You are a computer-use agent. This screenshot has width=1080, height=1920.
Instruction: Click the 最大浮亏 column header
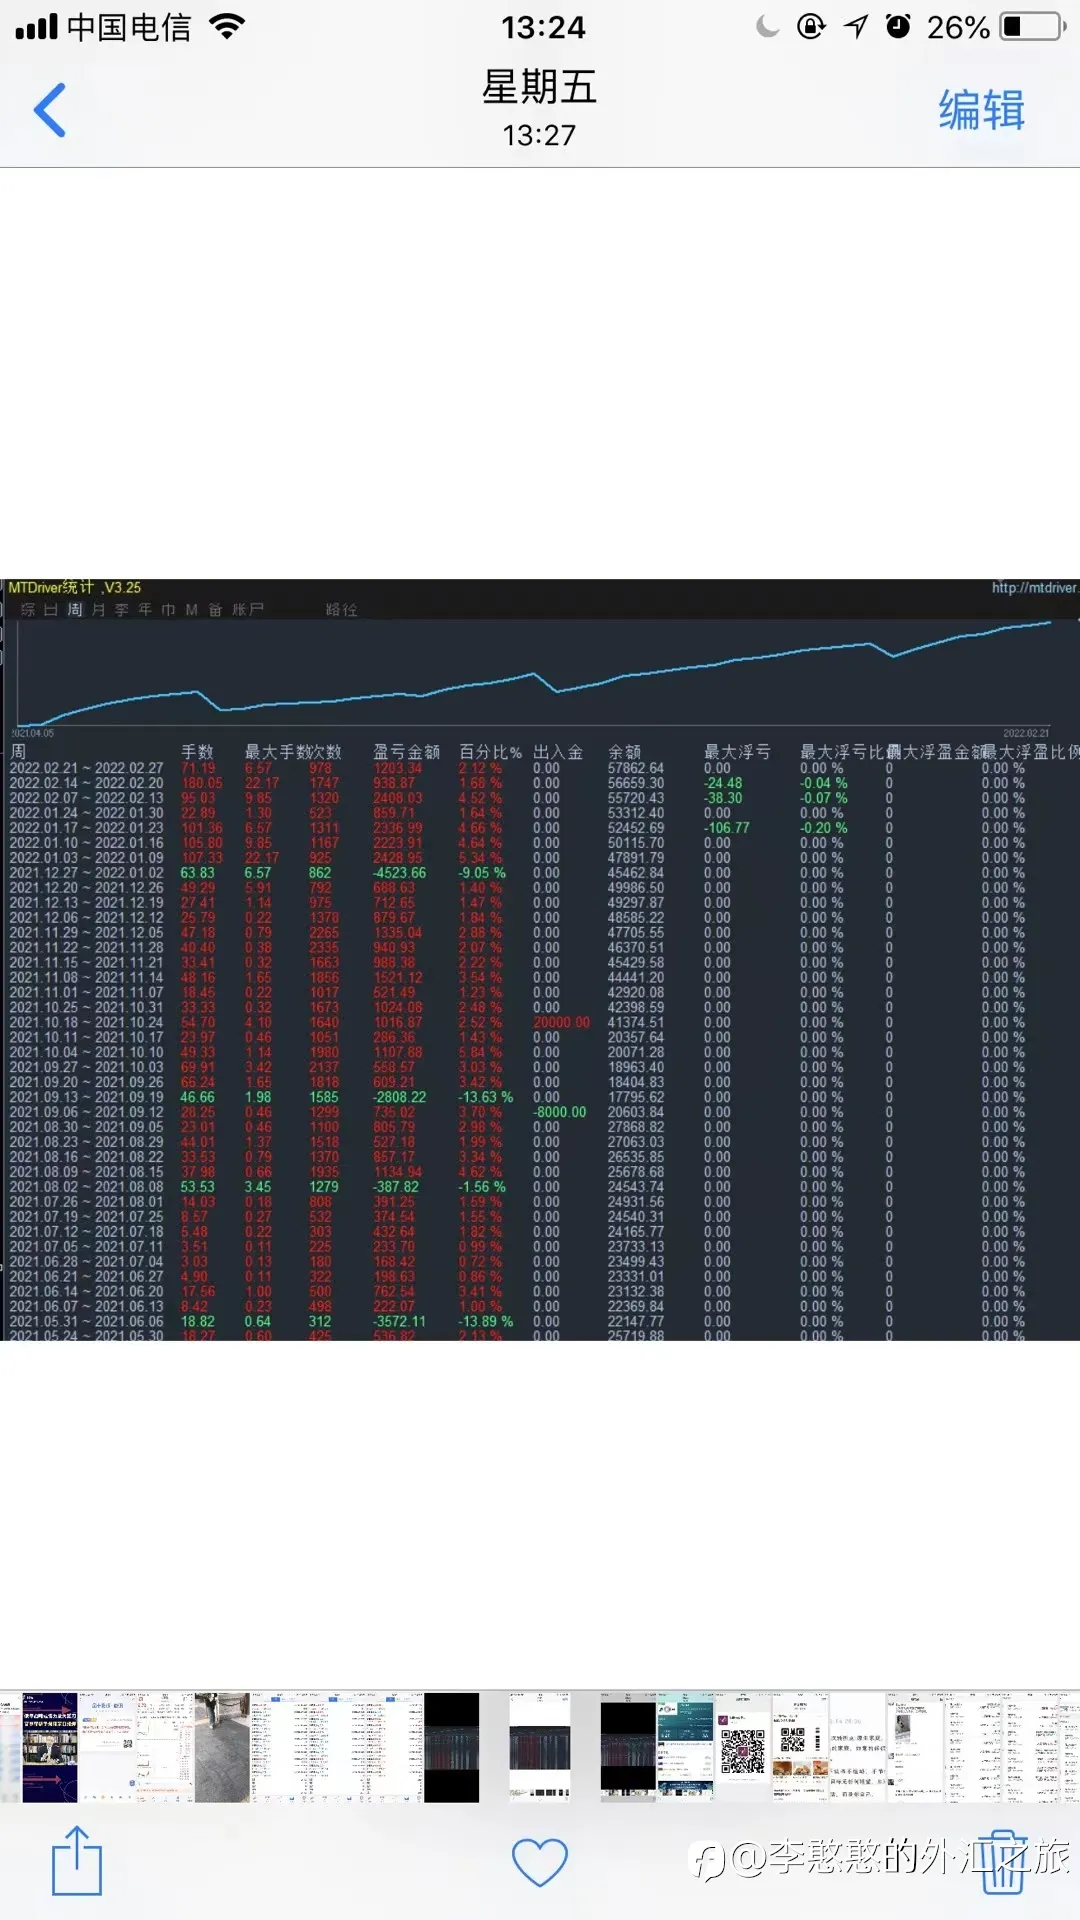[737, 752]
